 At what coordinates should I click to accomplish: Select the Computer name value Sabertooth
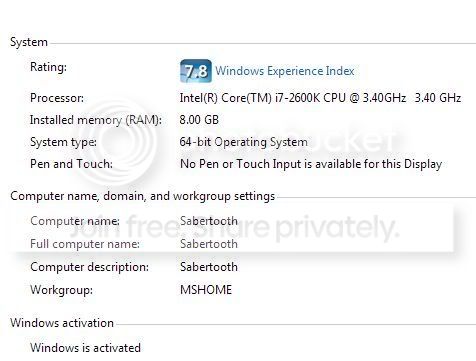click(209, 221)
